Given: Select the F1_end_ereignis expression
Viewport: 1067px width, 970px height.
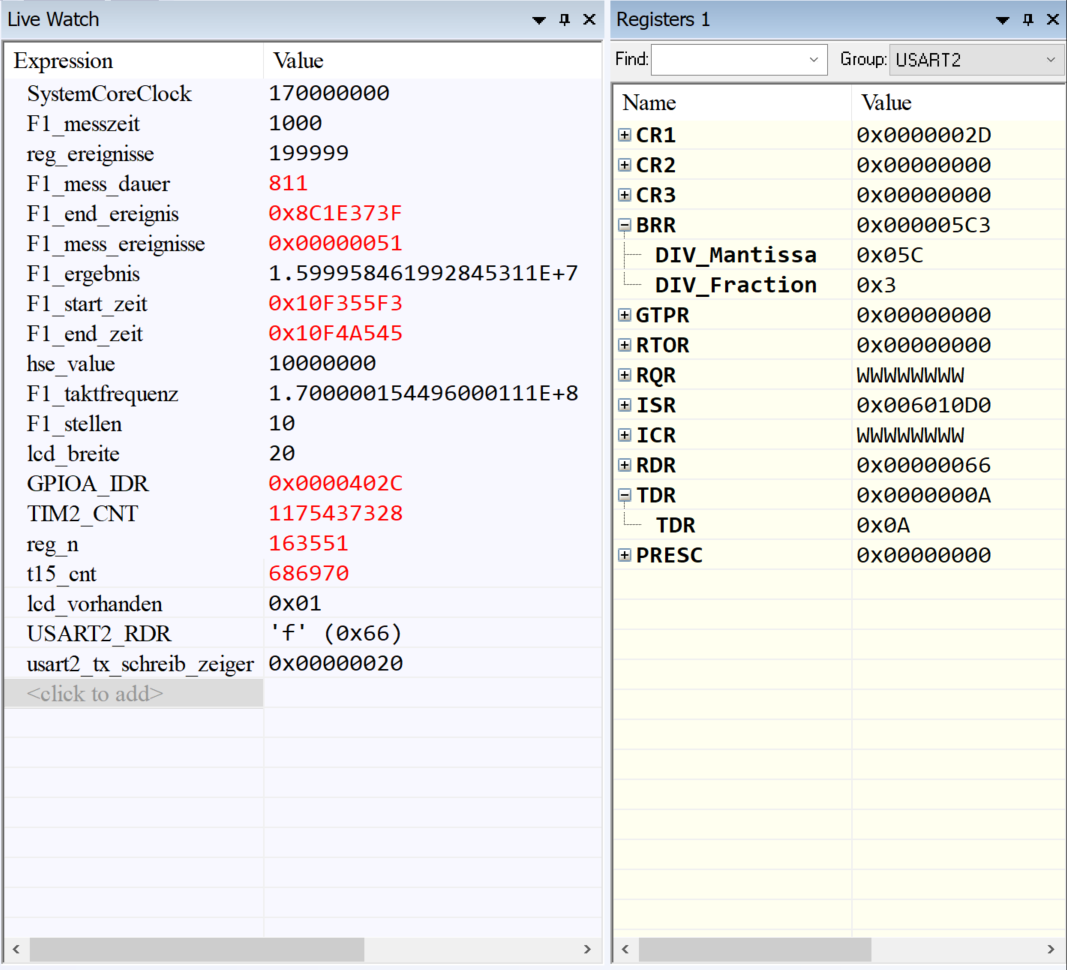Looking at the screenshot, I should pyautogui.click(x=103, y=213).
